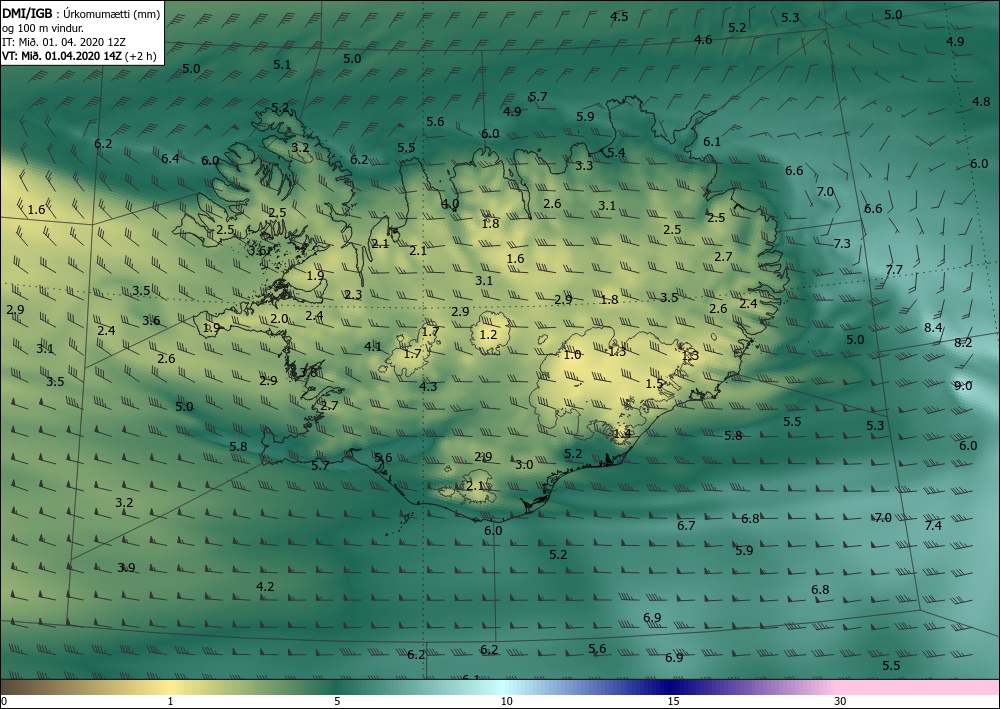Click the map value '5.1'
The image size is (1000, 709).
(x=282, y=64)
